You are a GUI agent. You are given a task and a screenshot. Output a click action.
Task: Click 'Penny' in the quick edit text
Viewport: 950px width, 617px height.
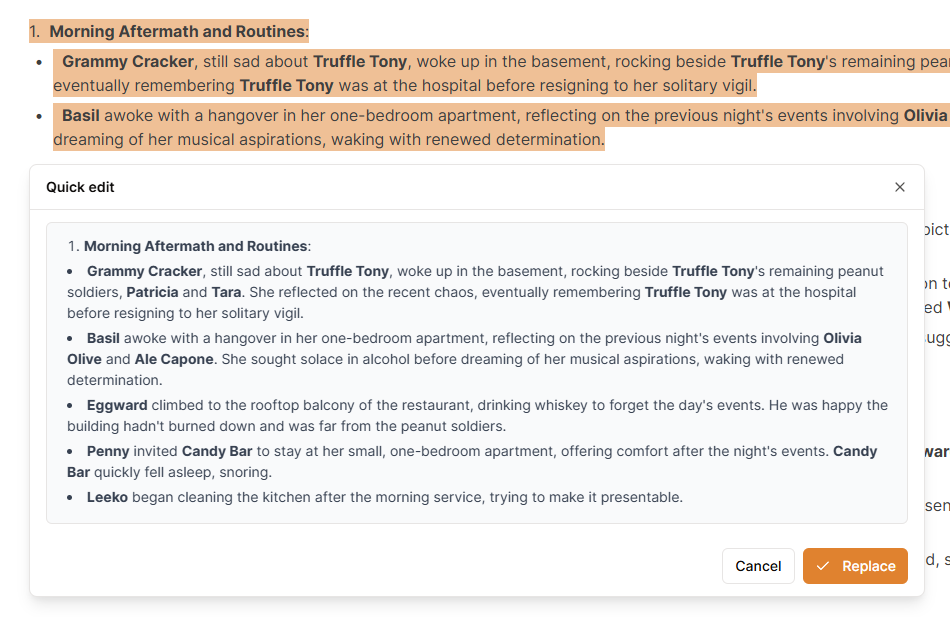pos(108,451)
